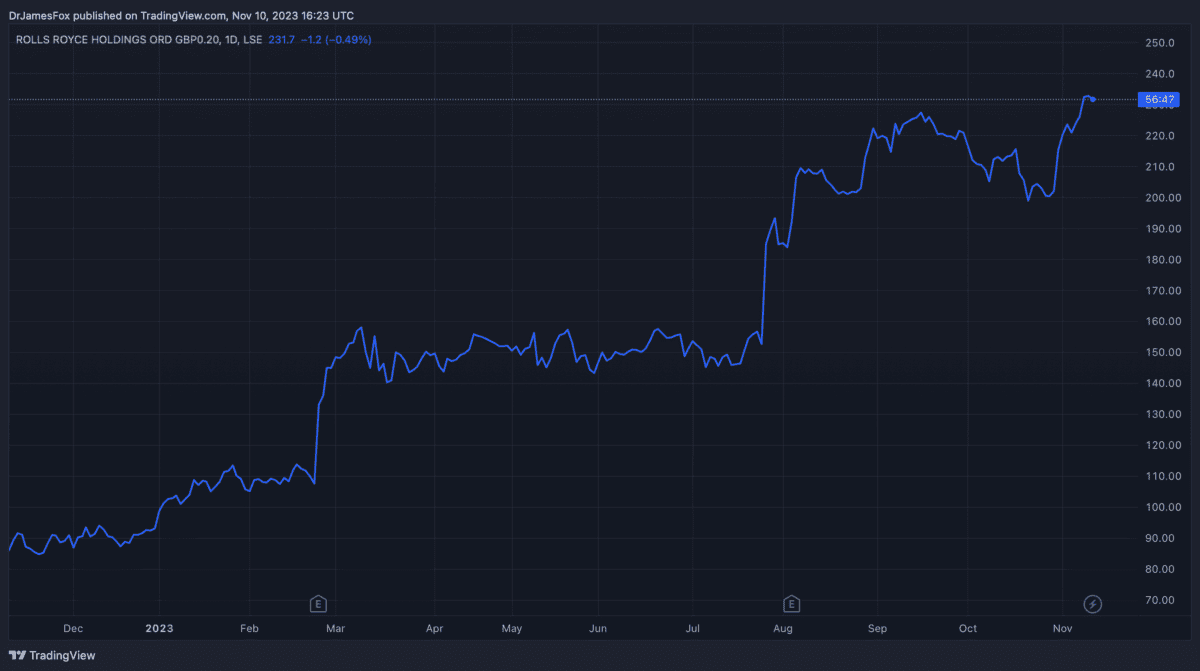Click the last price dot on the line
This screenshot has width=1200, height=671.
tap(1093, 99)
